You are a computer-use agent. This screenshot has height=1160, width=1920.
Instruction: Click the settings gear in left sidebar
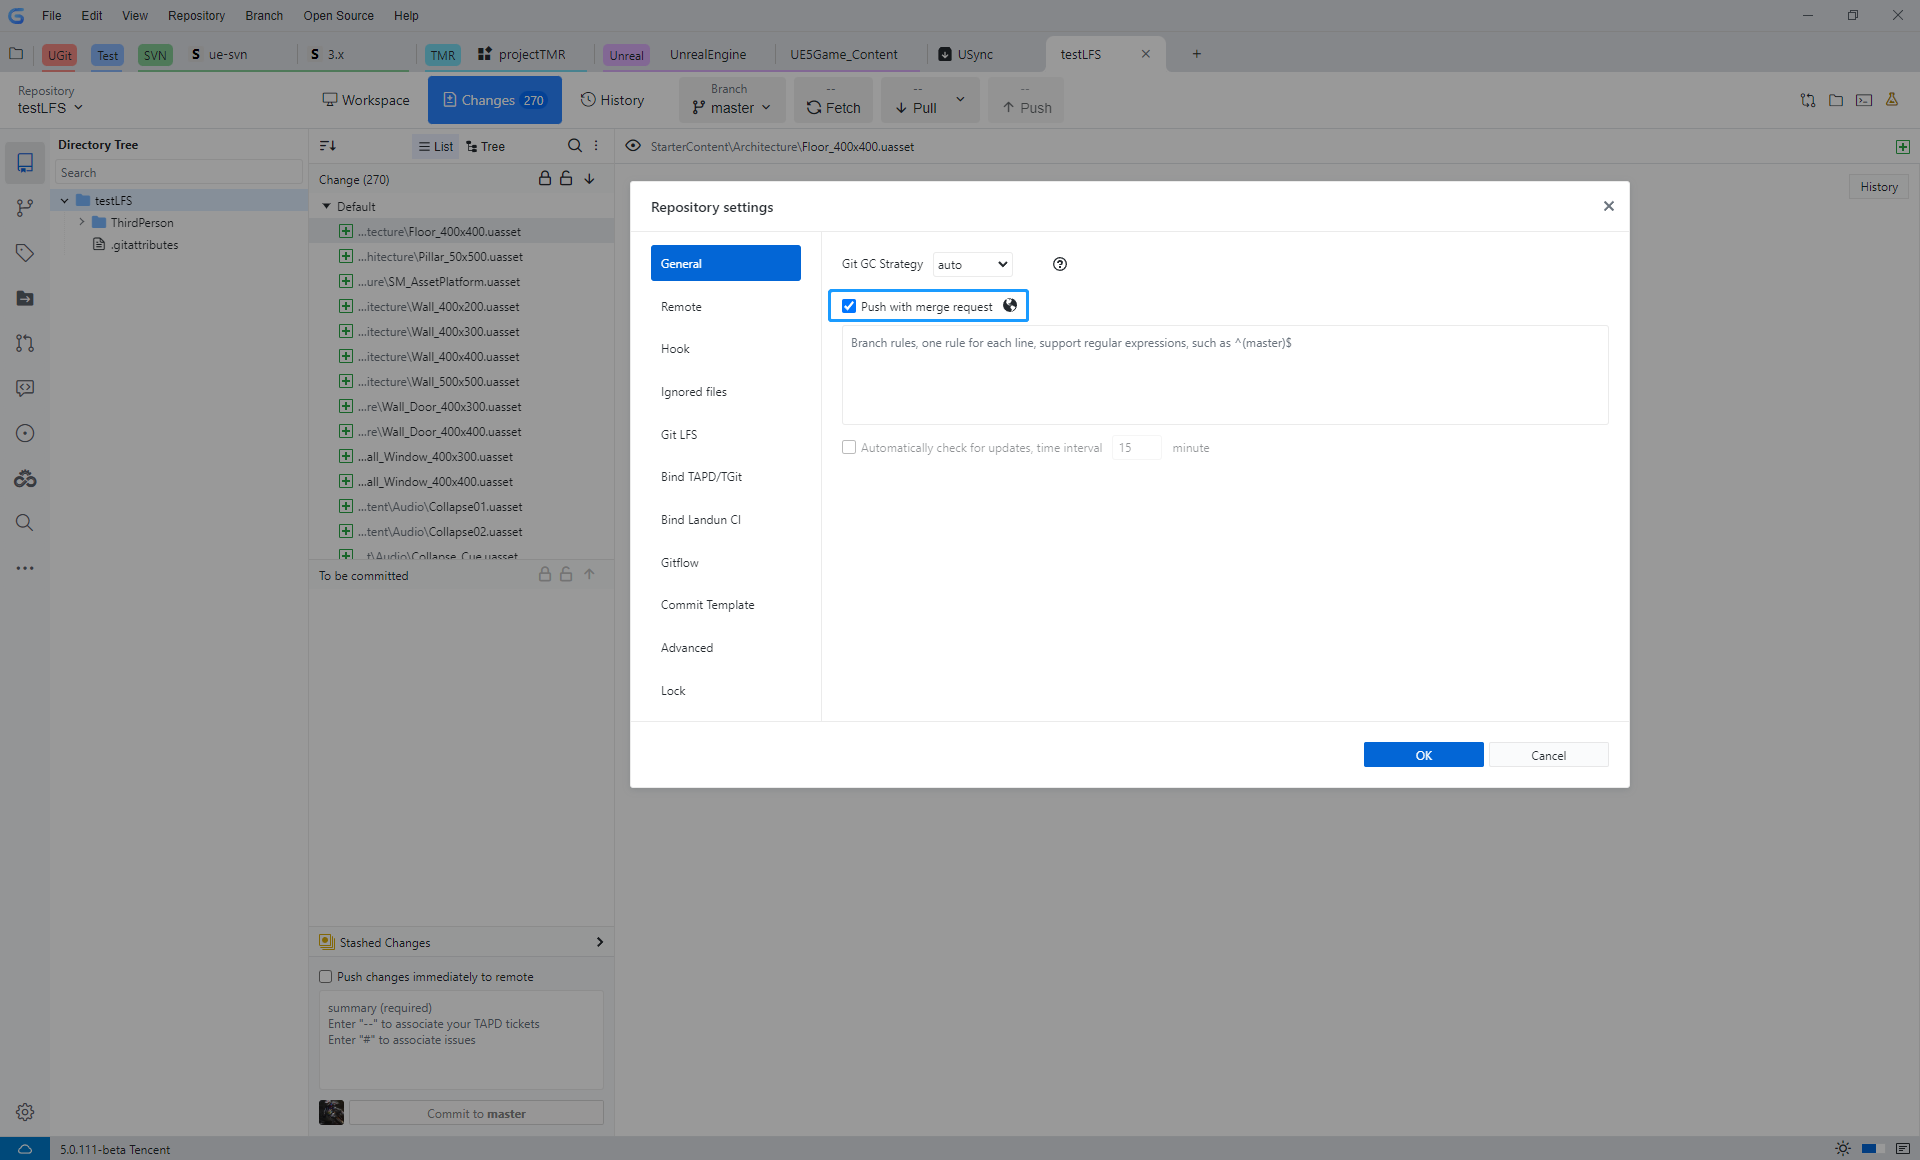25,1112
